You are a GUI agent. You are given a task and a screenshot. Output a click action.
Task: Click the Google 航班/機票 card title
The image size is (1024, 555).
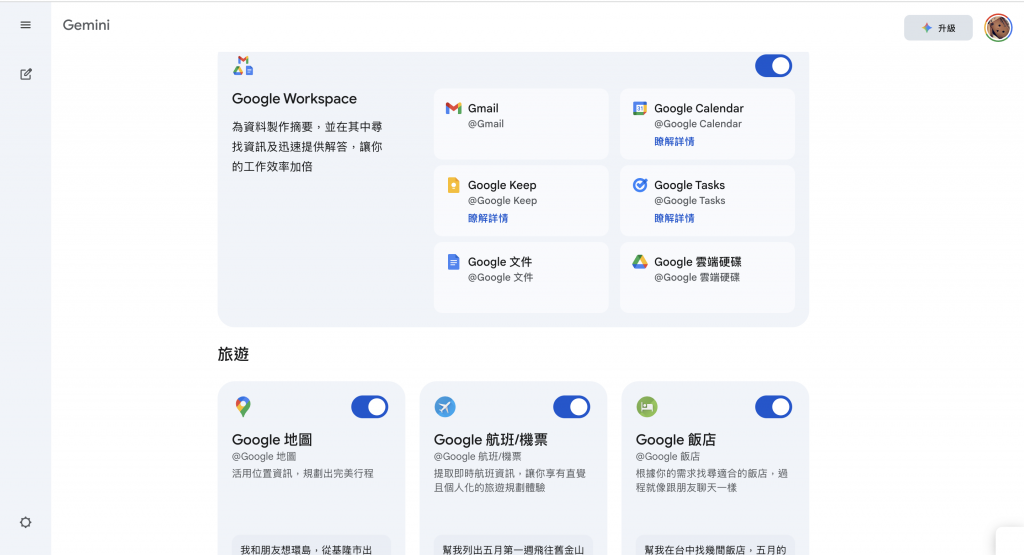tap(490, 440)
